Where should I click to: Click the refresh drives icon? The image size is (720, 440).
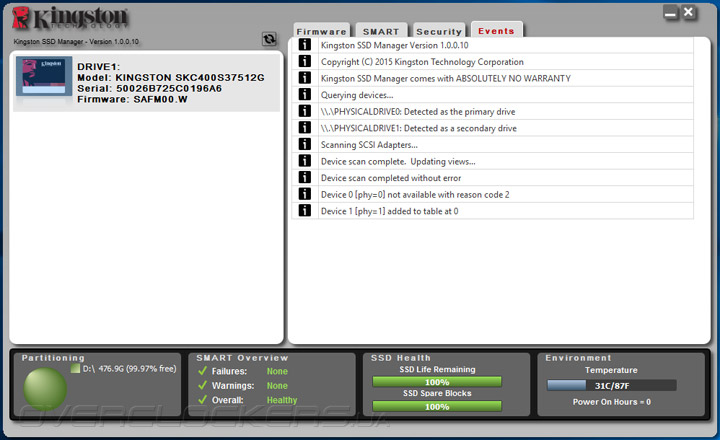point(269,39)
